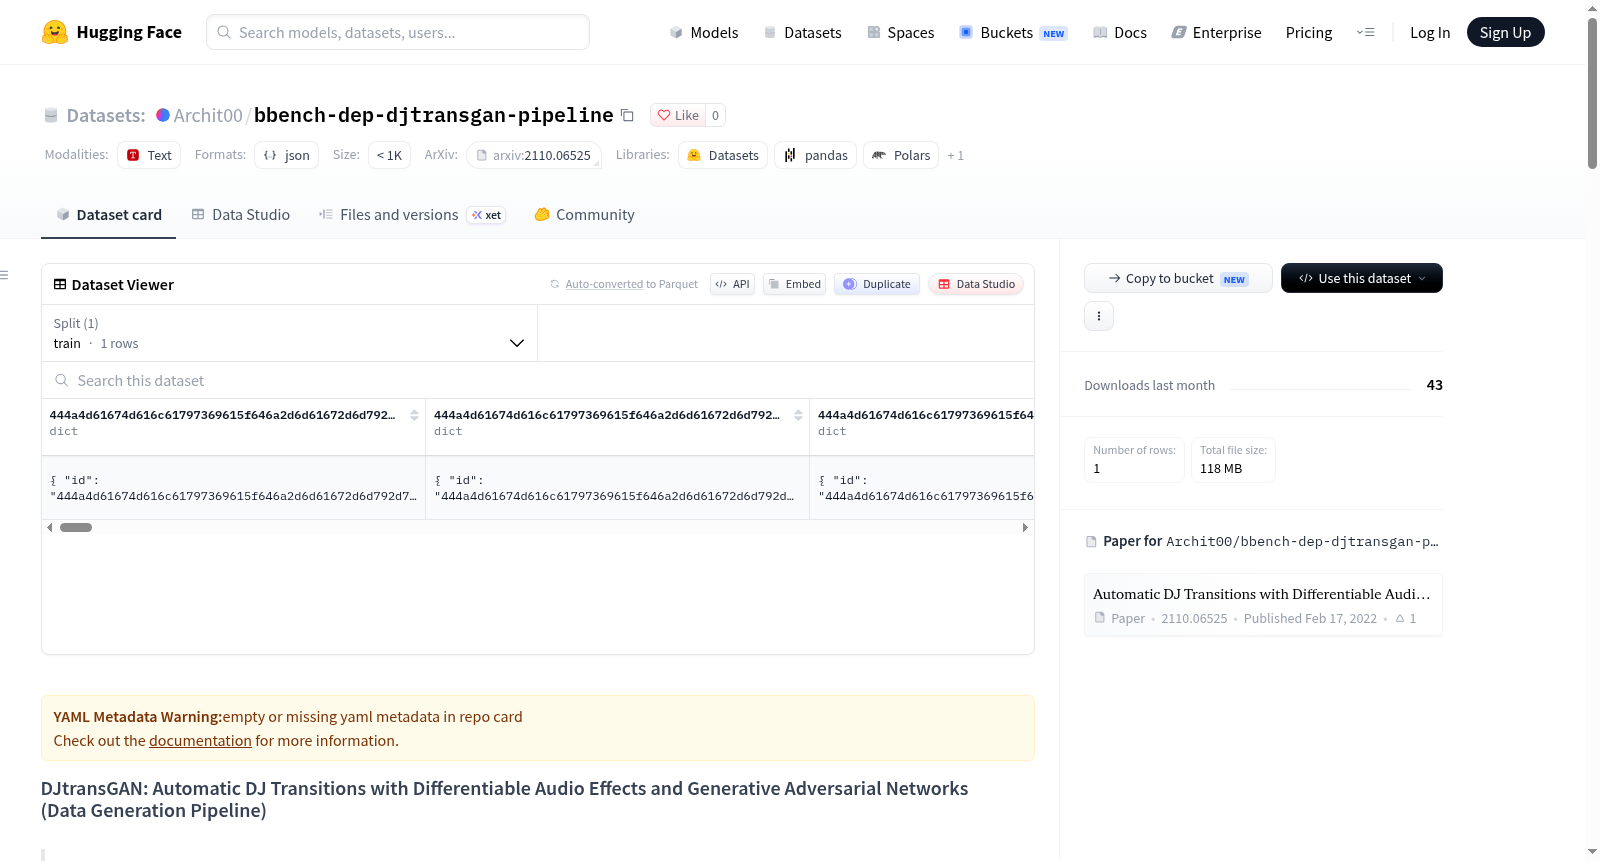Click the Hugging Face logo icon
The height and width of the screenshot is (861, 1600).
tap(55, 32)
